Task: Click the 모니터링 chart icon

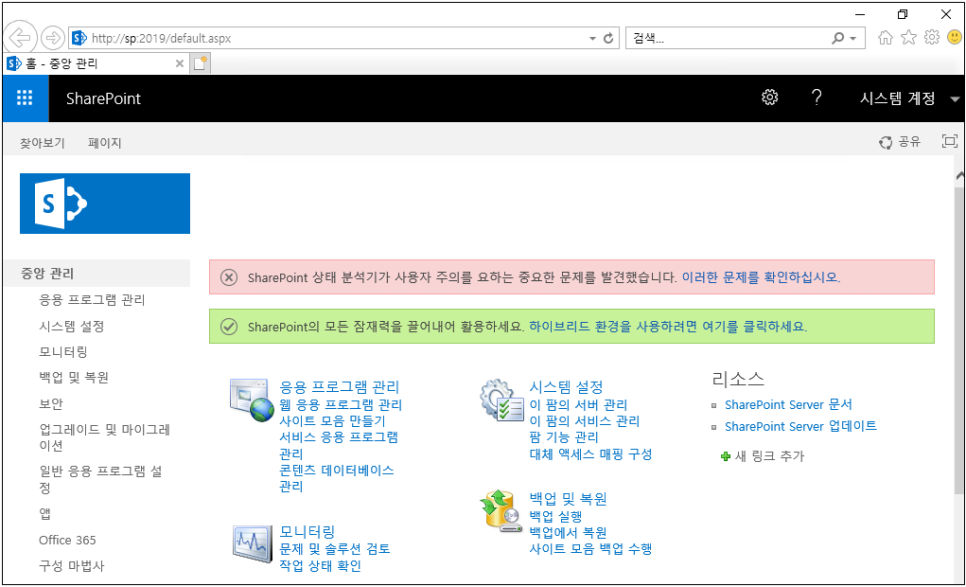Action: (x=252, y=543)
